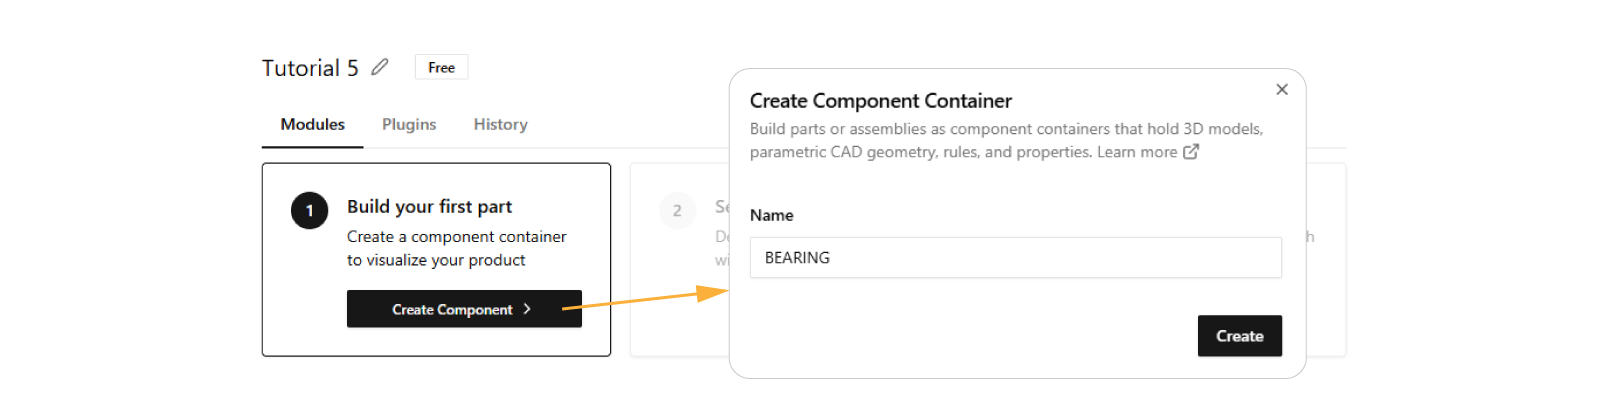
Task: Click the Build your first part heading
Action: pyautogui.click(x=429, y=206)
